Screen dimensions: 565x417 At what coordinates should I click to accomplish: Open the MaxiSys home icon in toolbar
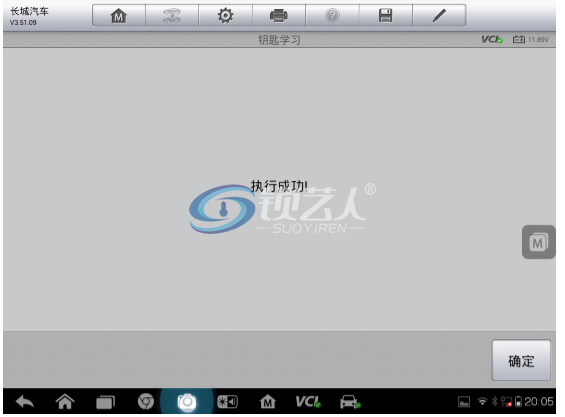pos(119,15)
